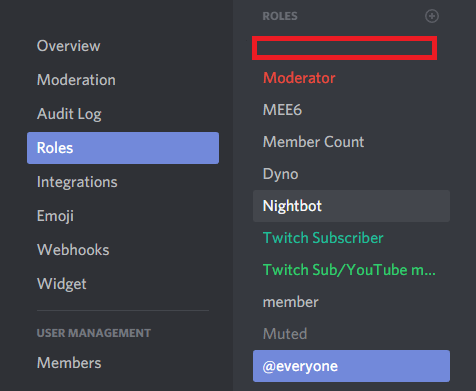476x391 pixels.
Task: Select the @everyone role
Action: coord(351,366)
